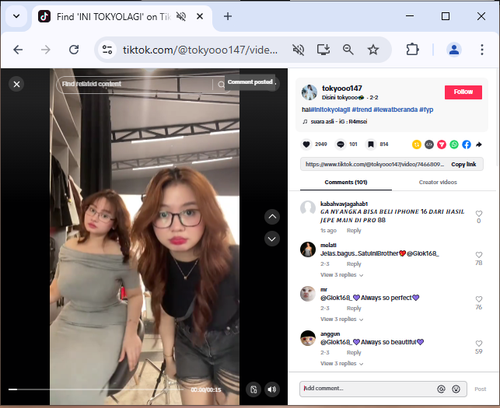
Task: Like the 'Always so perfect' comment
Action: 479,299
